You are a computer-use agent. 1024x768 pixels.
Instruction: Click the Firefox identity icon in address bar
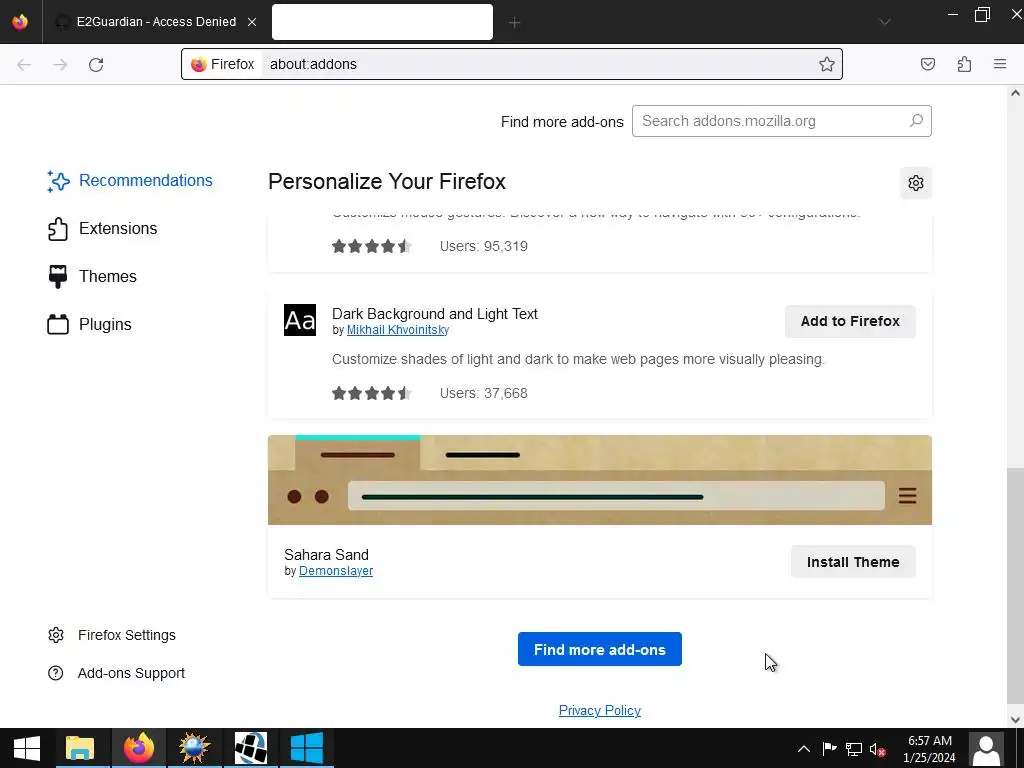point(223,64)
